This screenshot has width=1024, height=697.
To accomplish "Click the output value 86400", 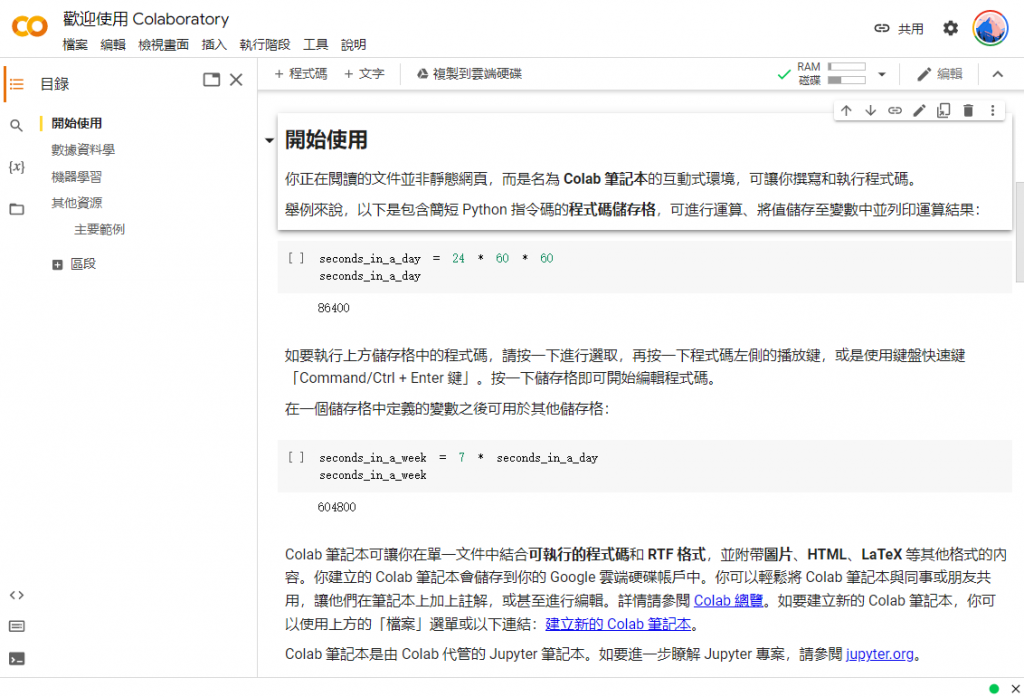I will [334, 308].
